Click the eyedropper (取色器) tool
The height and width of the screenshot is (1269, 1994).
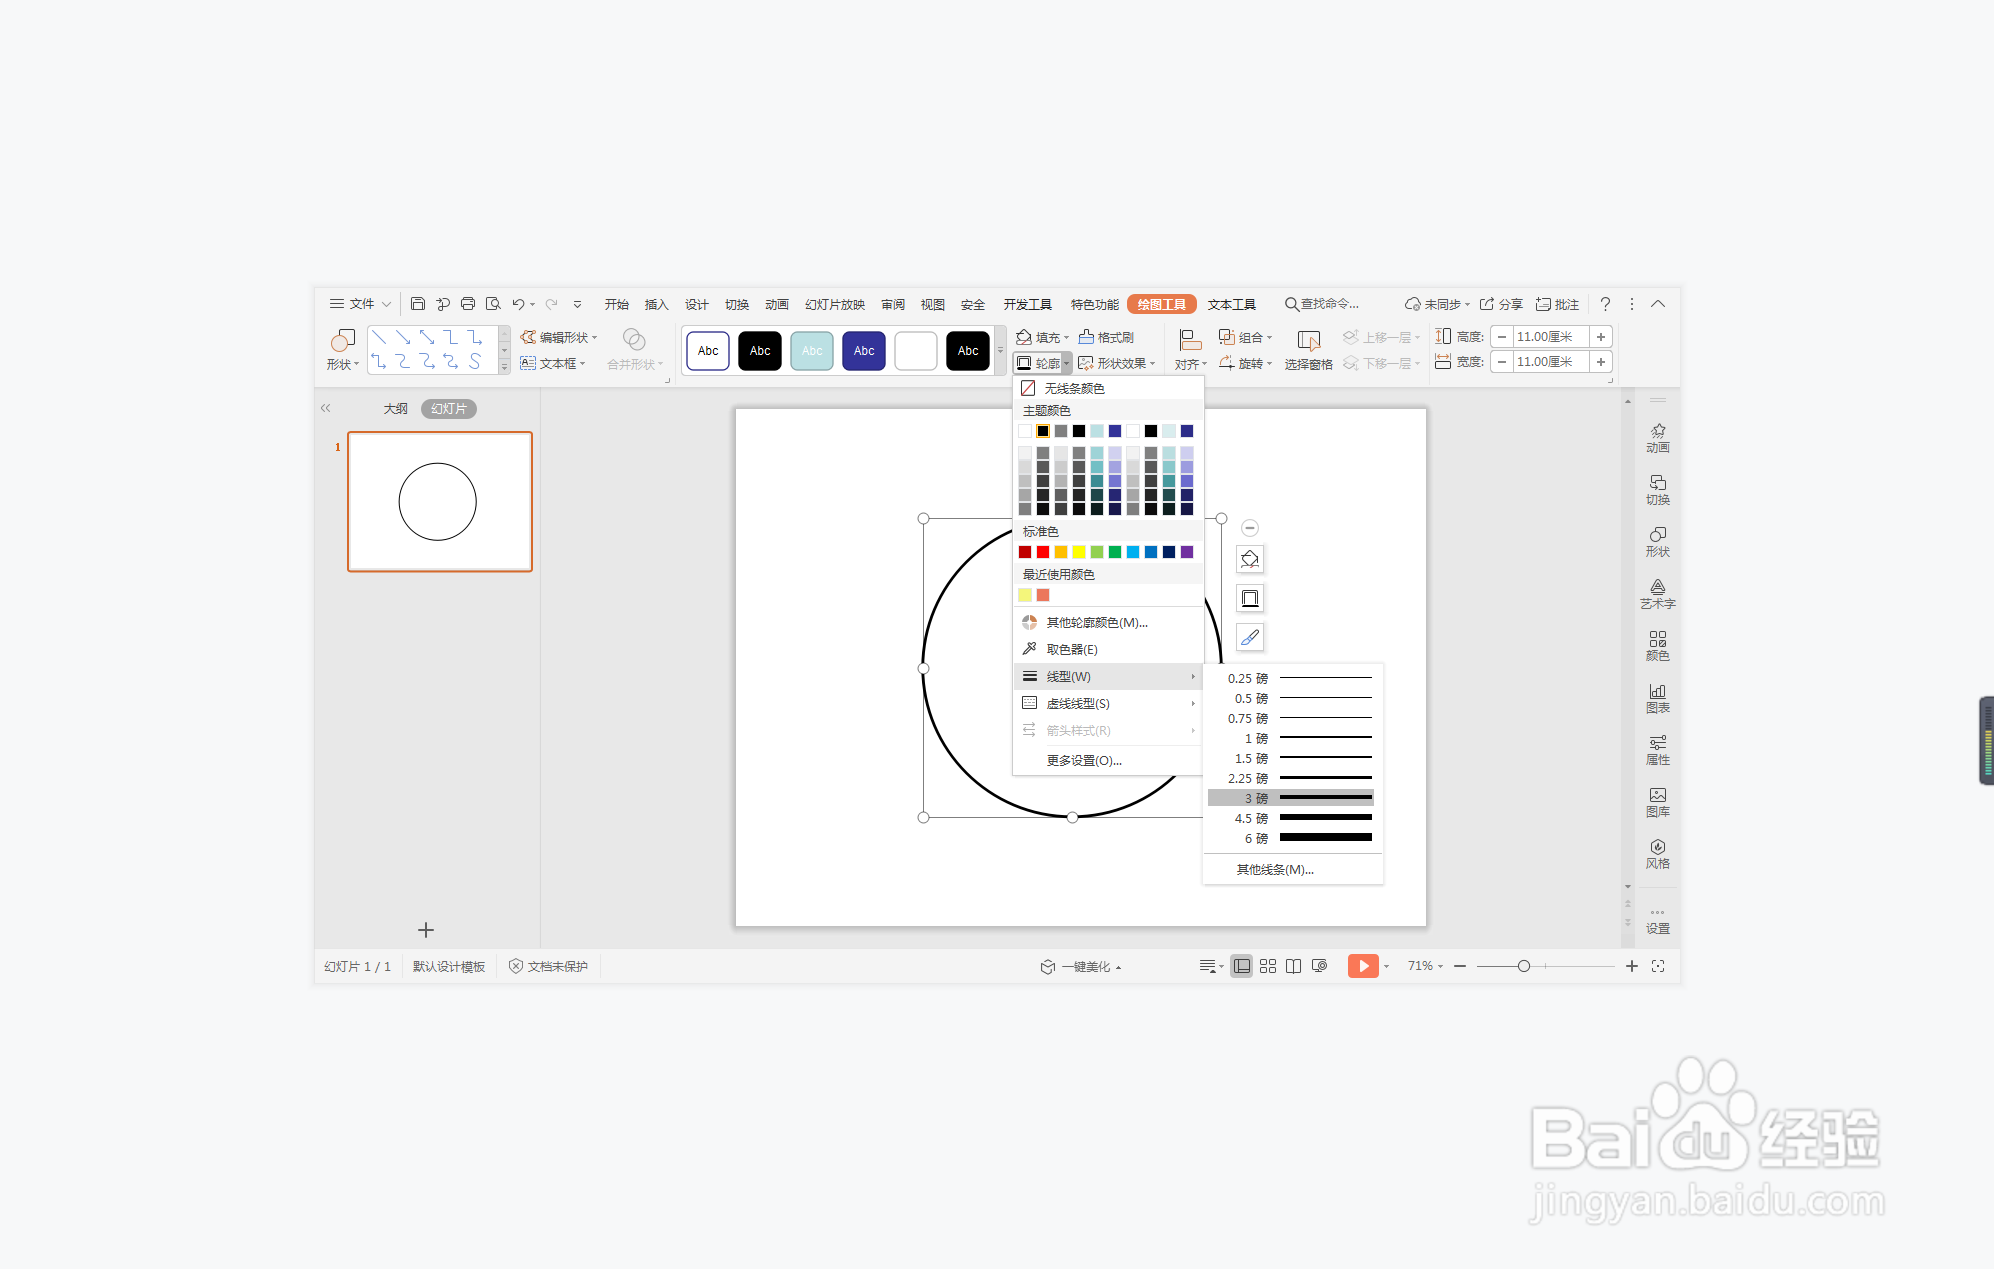click(1071, 649)
